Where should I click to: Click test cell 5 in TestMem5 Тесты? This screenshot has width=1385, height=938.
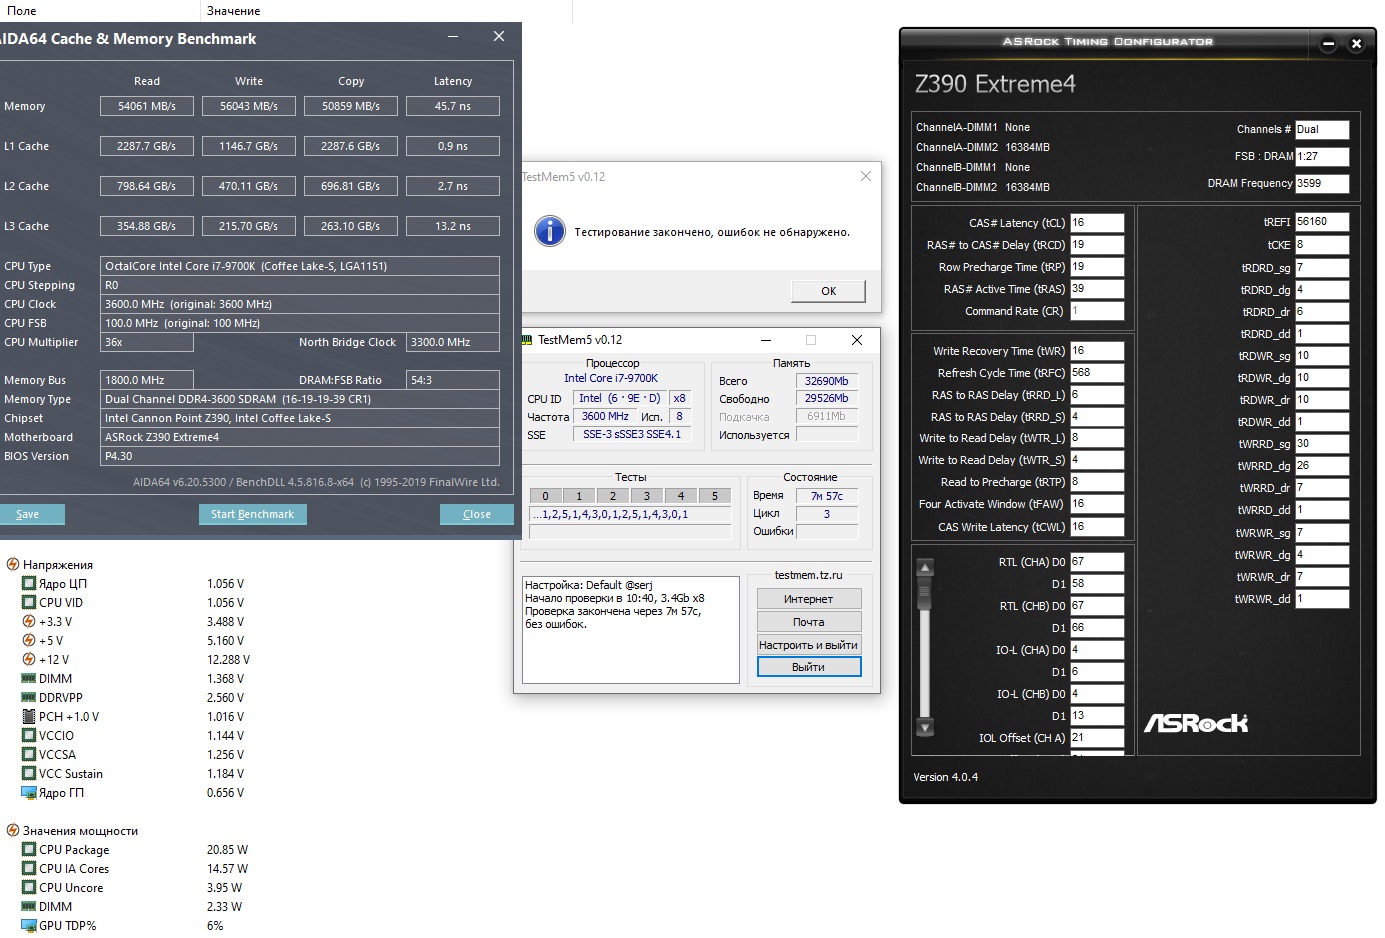pyautogui.click(x=715, y=496)
